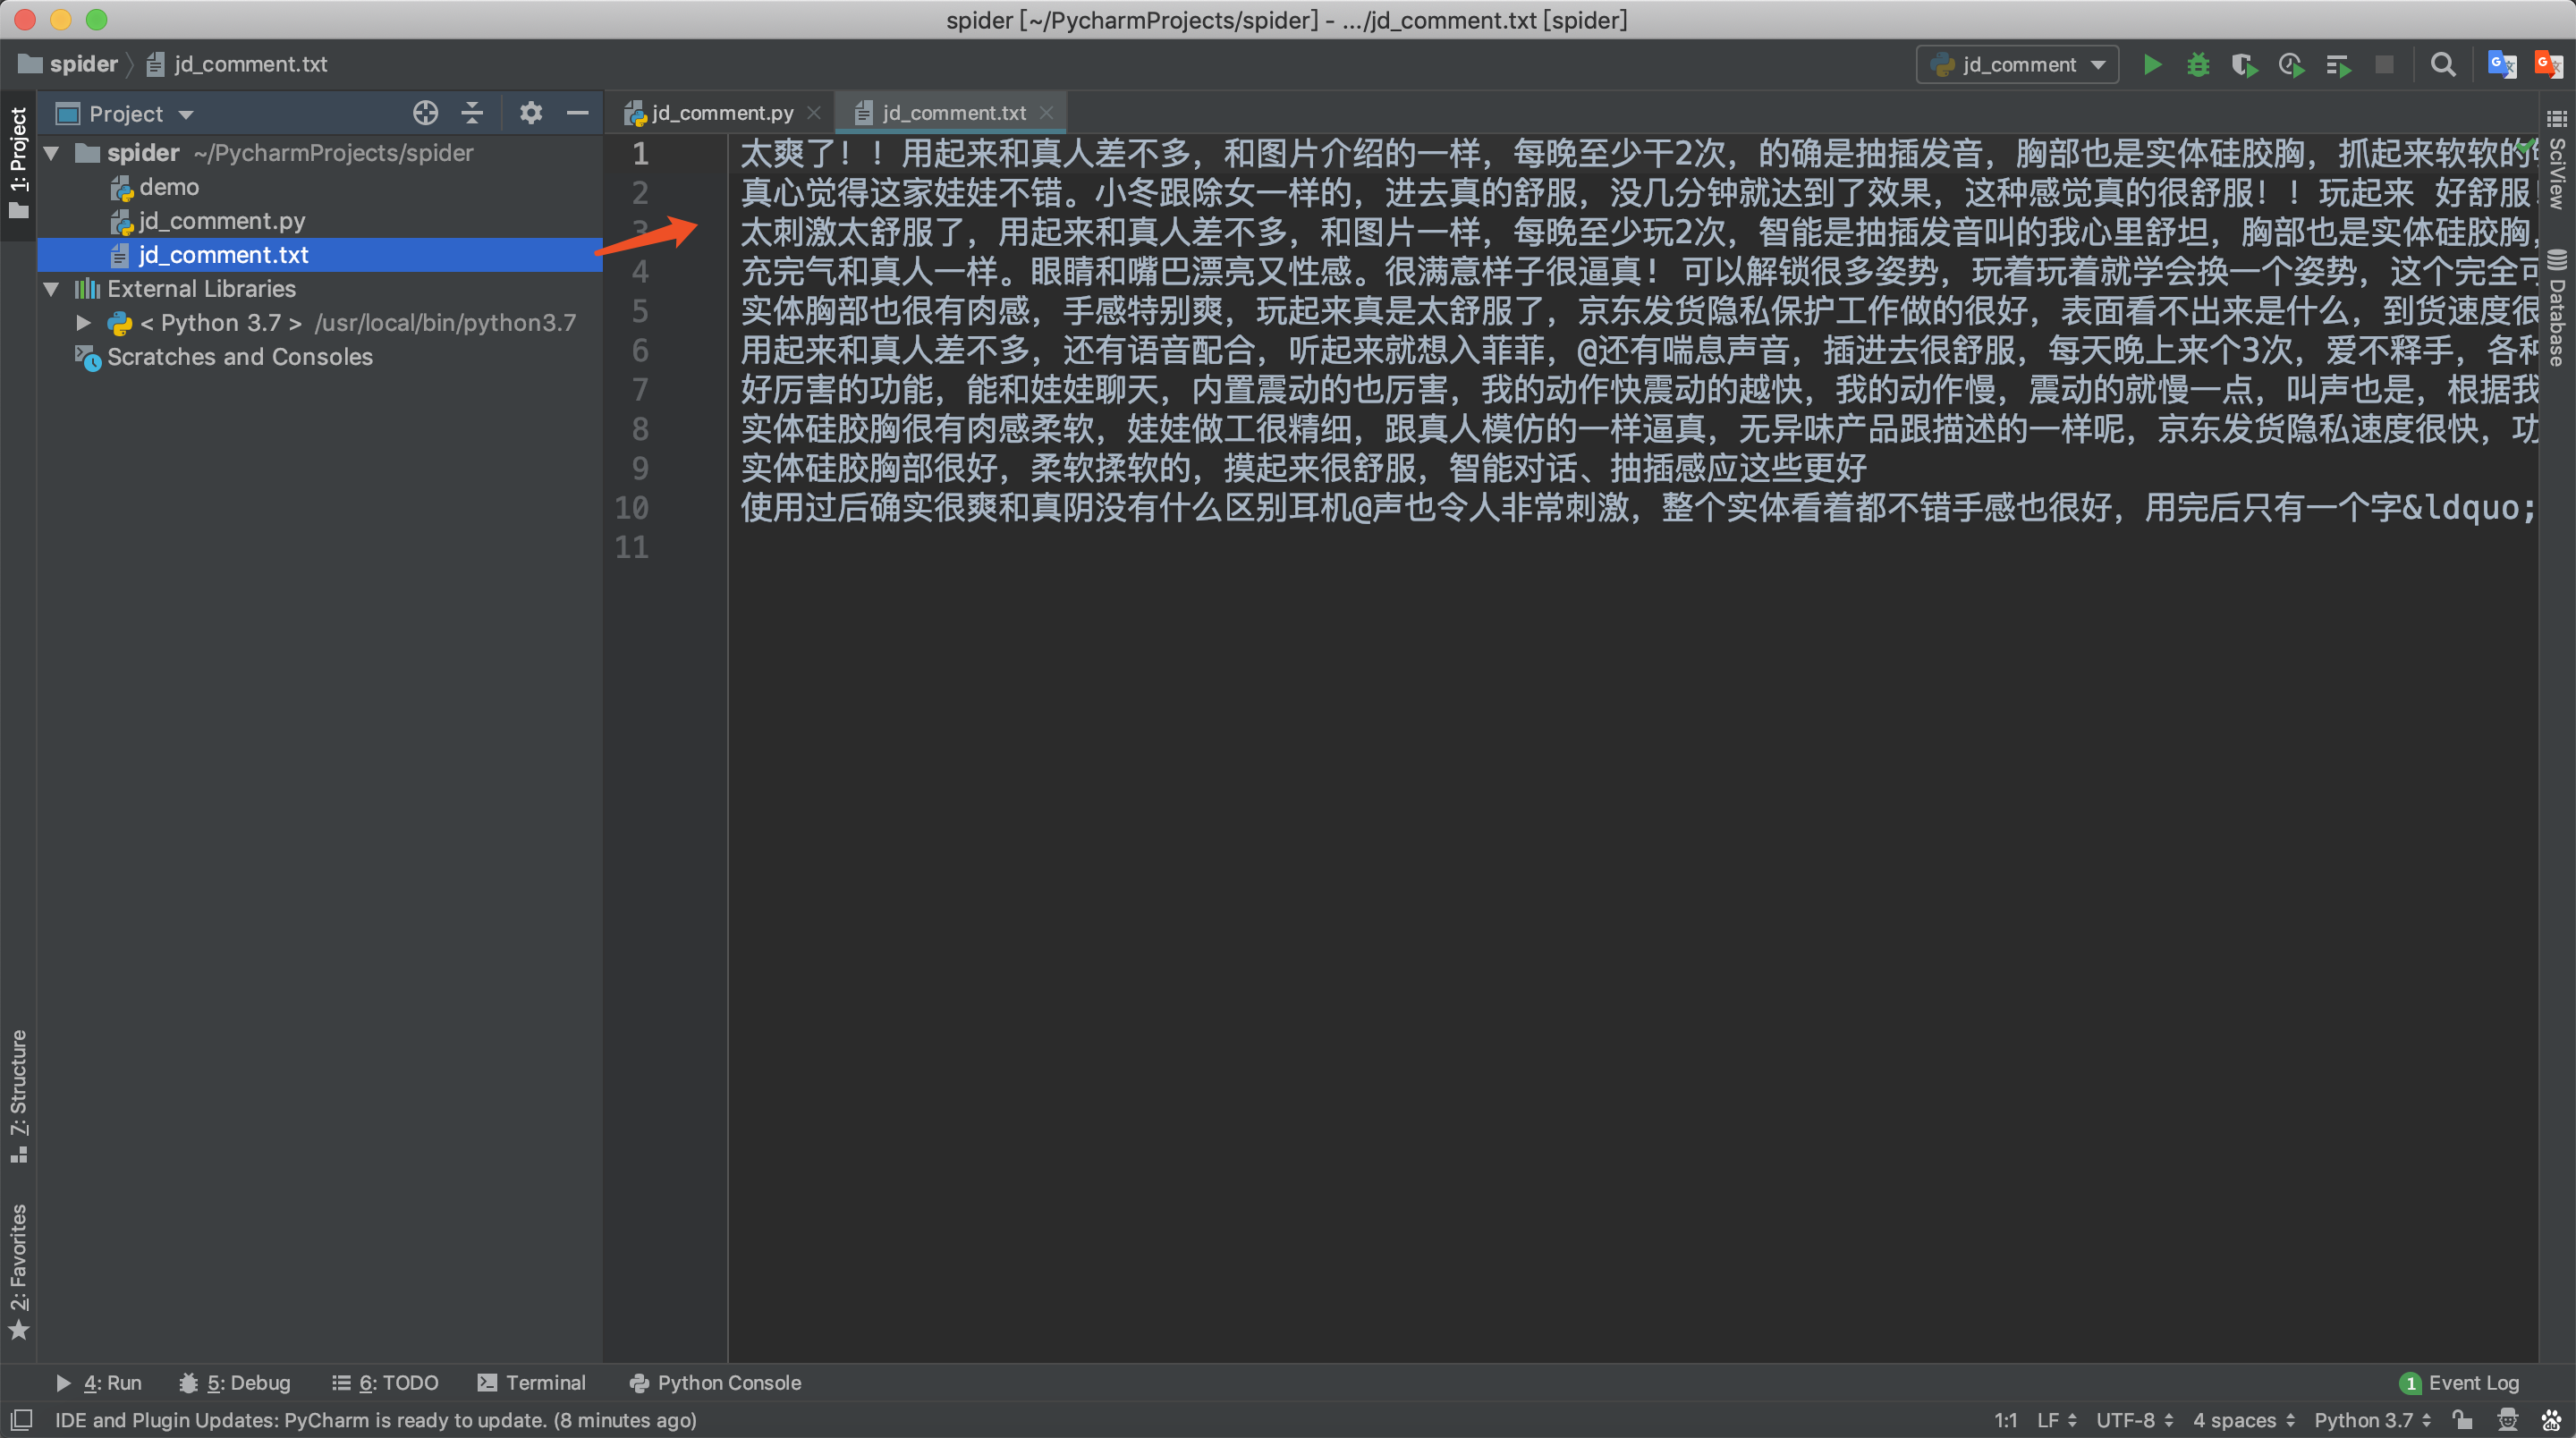Toggle the Structure side panel
Screen dimensions: 2576x1438
click(19, 1095)
